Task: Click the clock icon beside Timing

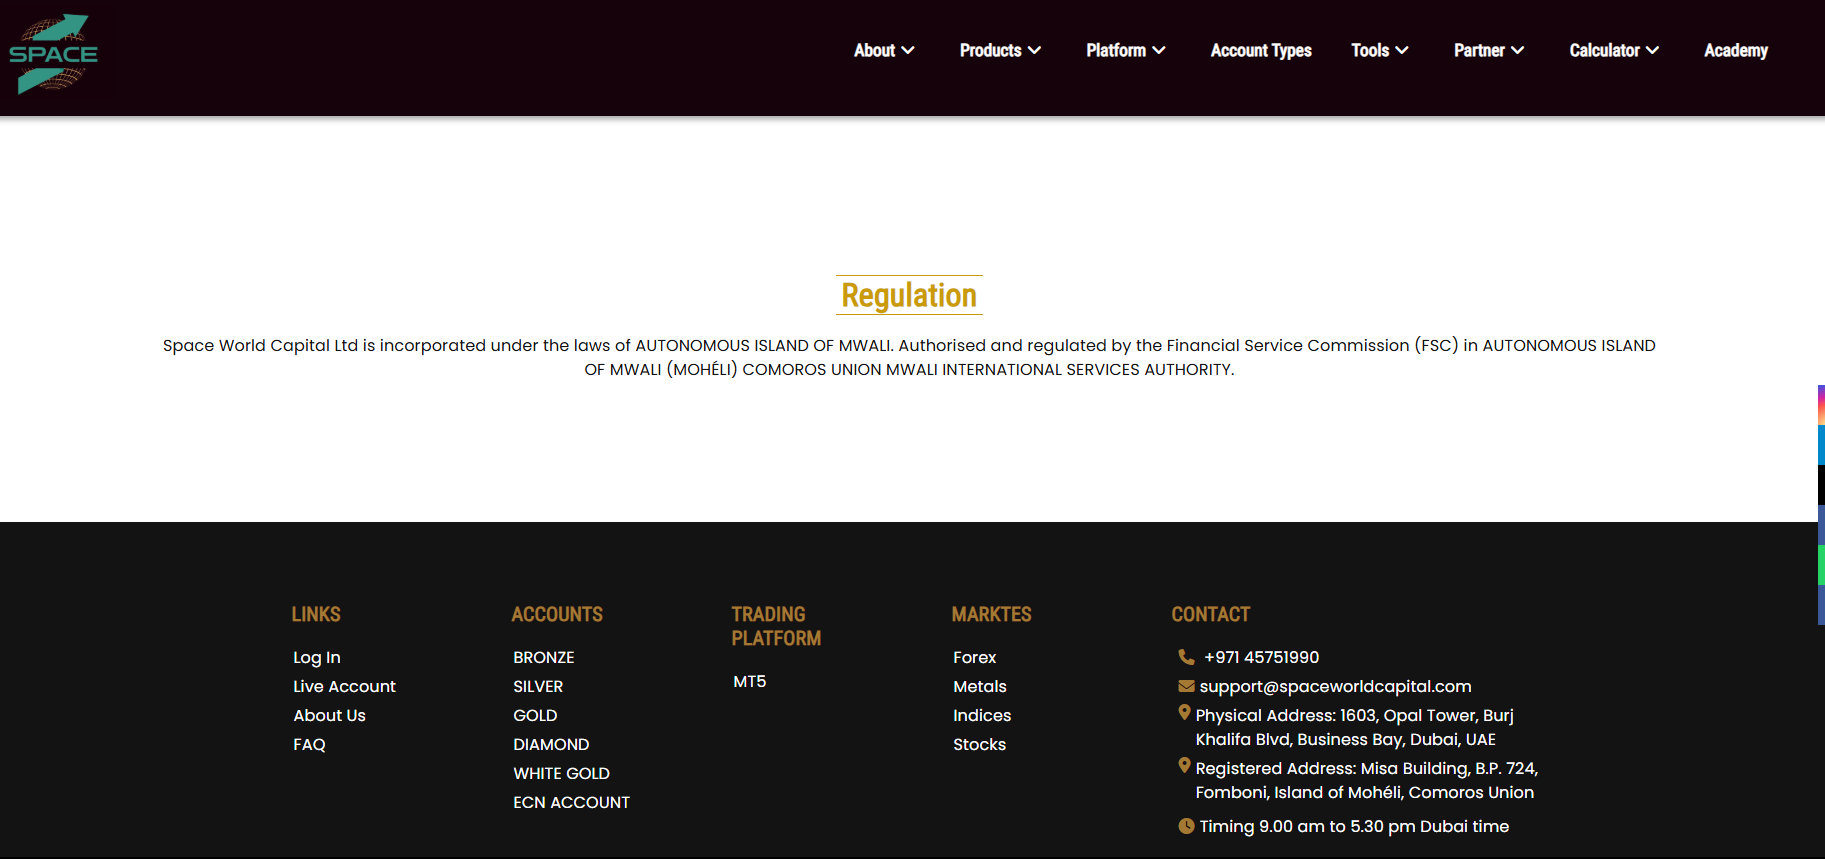Action: pyautogui.click(x=1186, y=826)
